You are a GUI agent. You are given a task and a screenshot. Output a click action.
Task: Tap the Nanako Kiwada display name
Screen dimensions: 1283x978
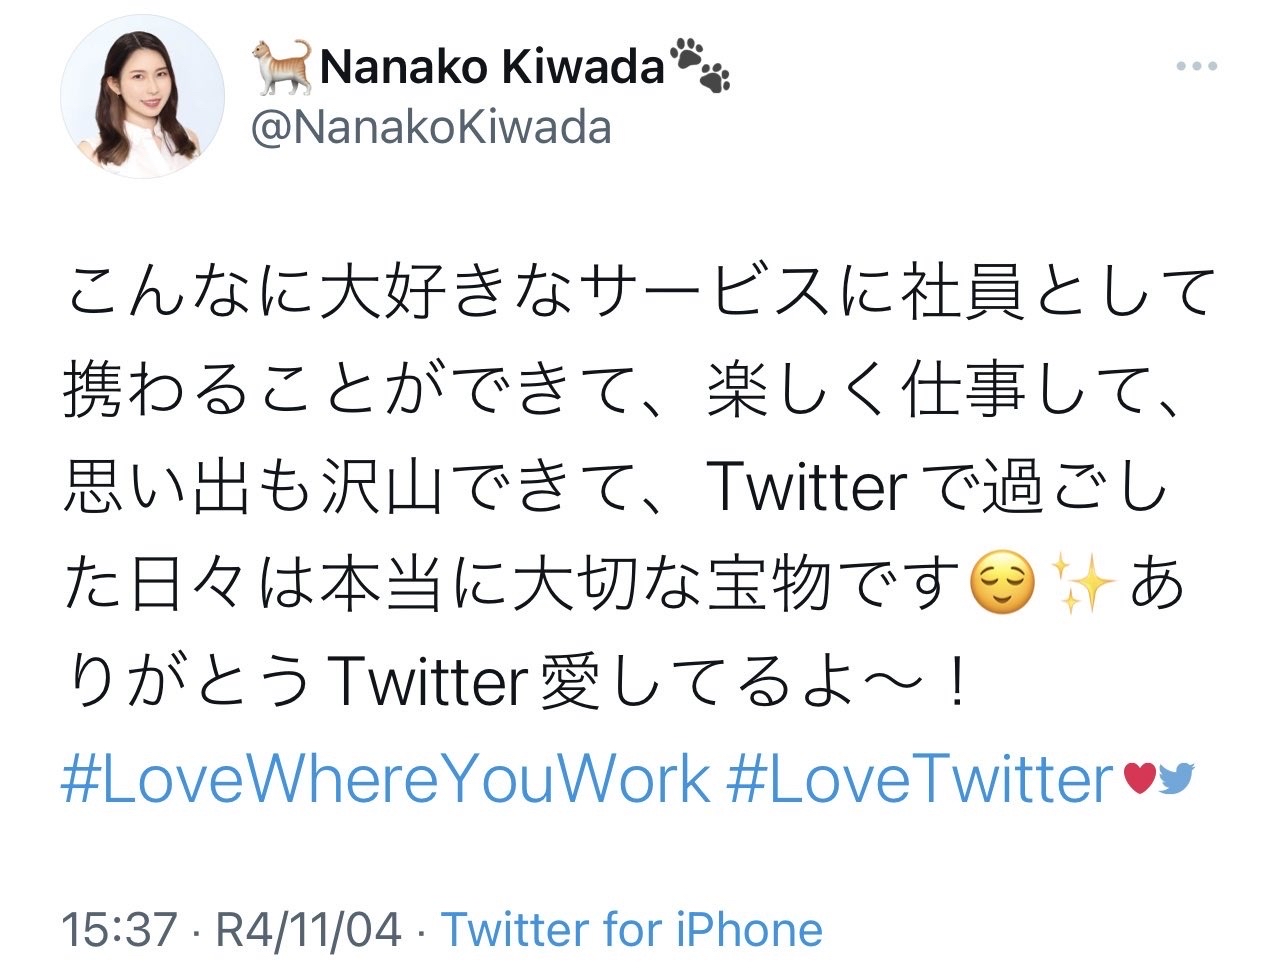coord(492,67)
